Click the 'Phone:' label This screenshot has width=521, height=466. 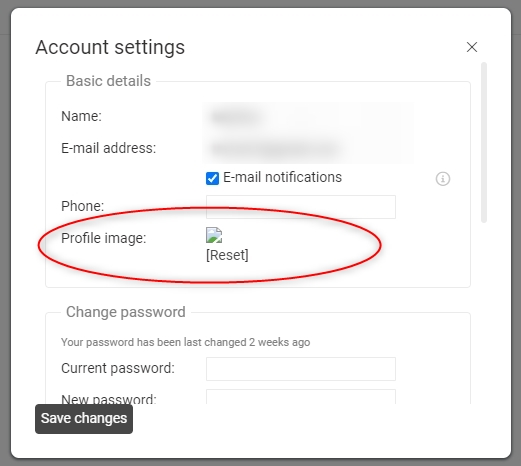pyautogui.click(x=83, y=206)
